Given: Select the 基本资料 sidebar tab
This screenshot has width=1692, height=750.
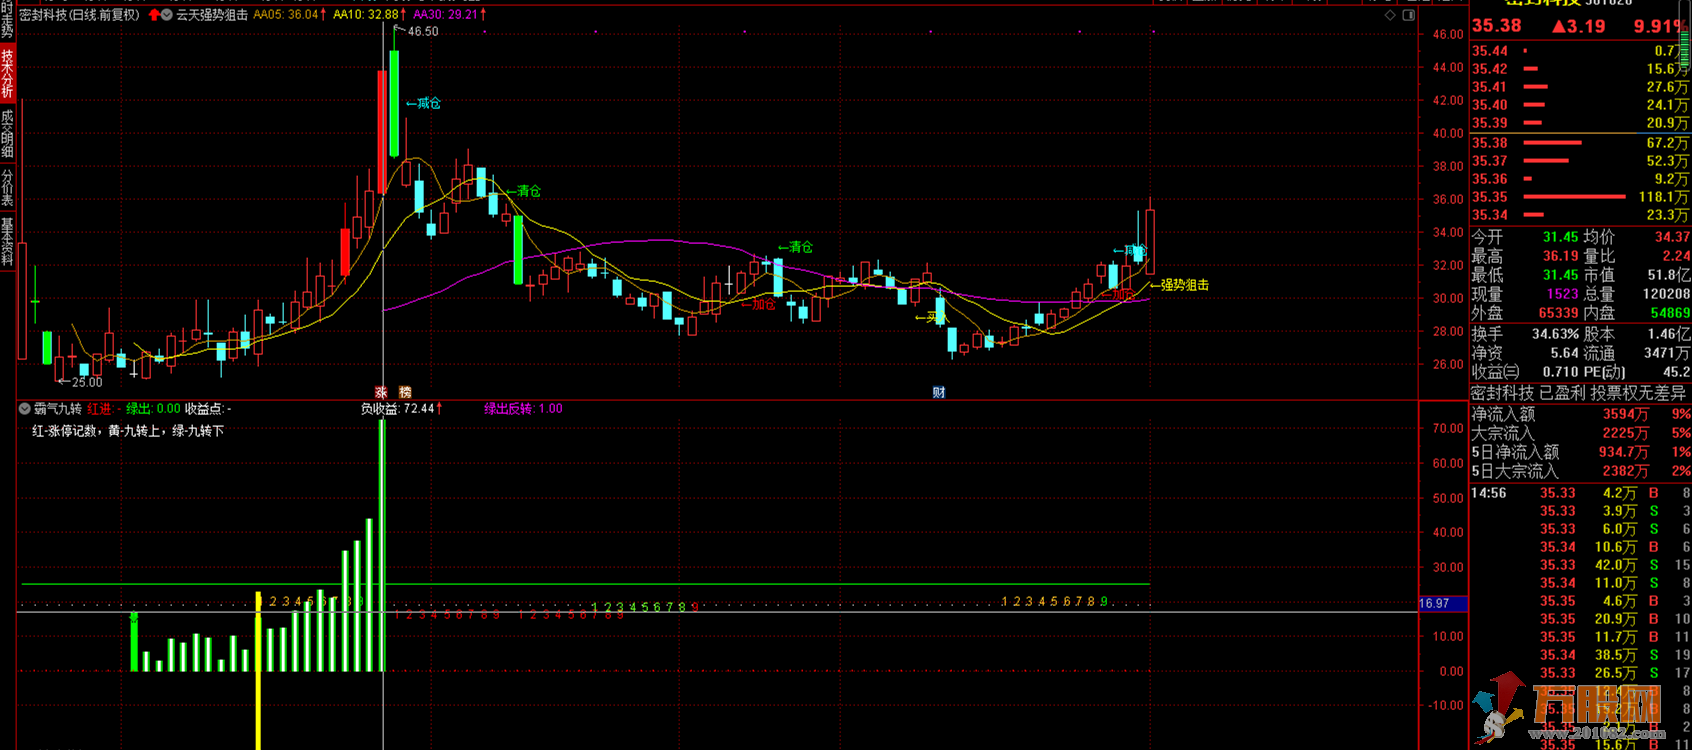Looking at the screenshot, I should (7, 241).
